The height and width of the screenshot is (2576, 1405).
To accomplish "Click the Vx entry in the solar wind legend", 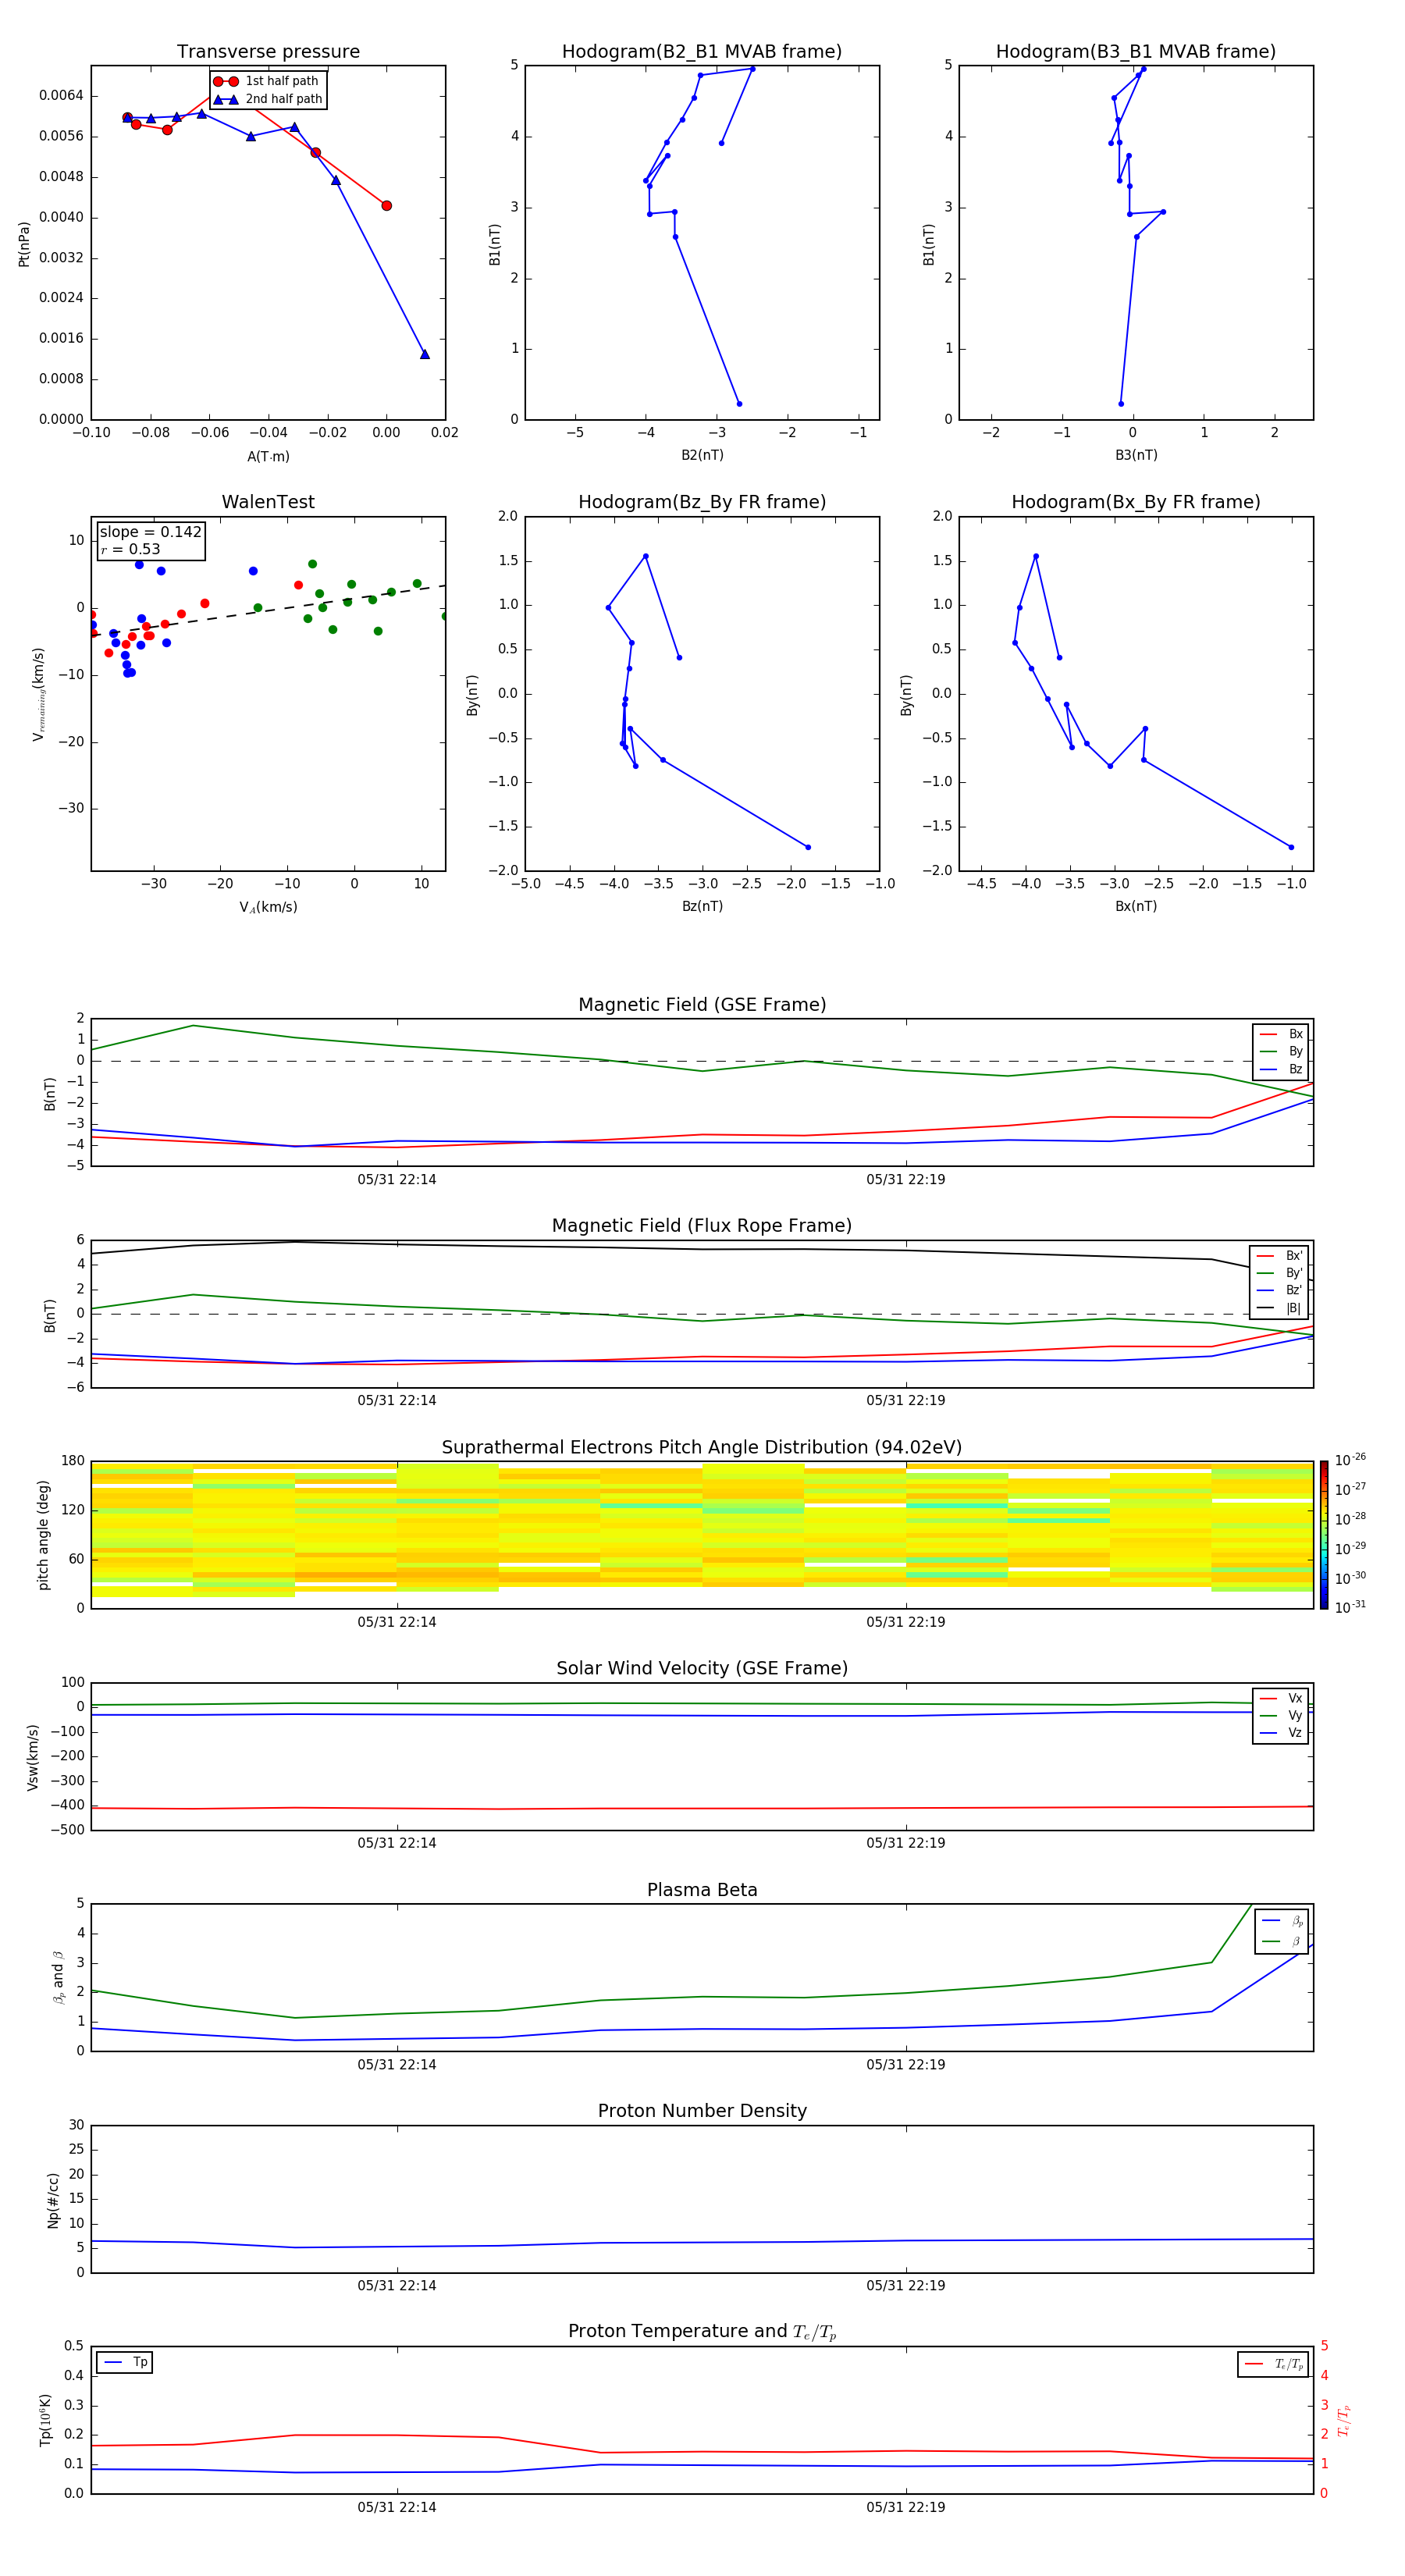I will tap(1281, 1698).
